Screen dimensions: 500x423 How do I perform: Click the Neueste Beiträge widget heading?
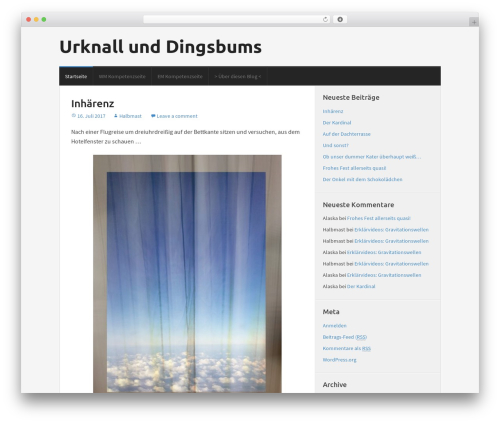[351, 97]
